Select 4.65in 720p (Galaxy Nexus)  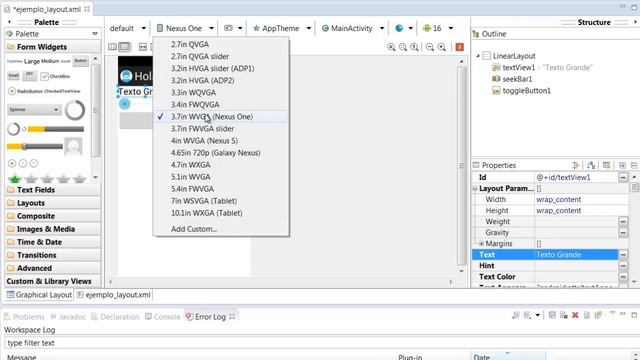point(221,153)
